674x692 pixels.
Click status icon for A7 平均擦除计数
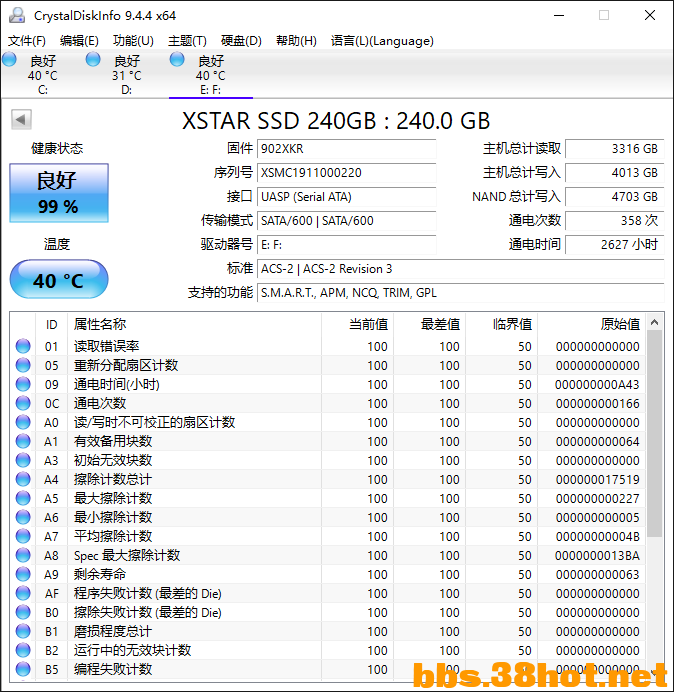click(23, 536)
